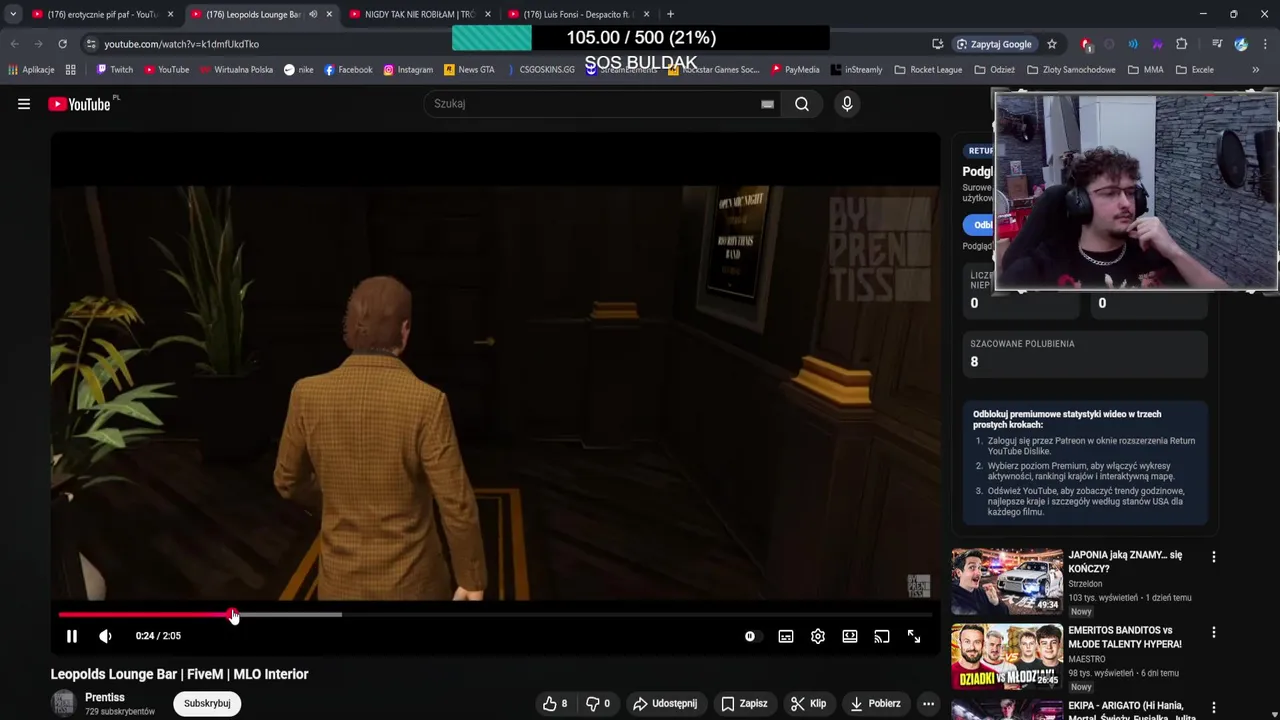The image size is (1280, 720).
Task: Open options menu for EMERITOS BANDITOS video
Action: 1214,632
